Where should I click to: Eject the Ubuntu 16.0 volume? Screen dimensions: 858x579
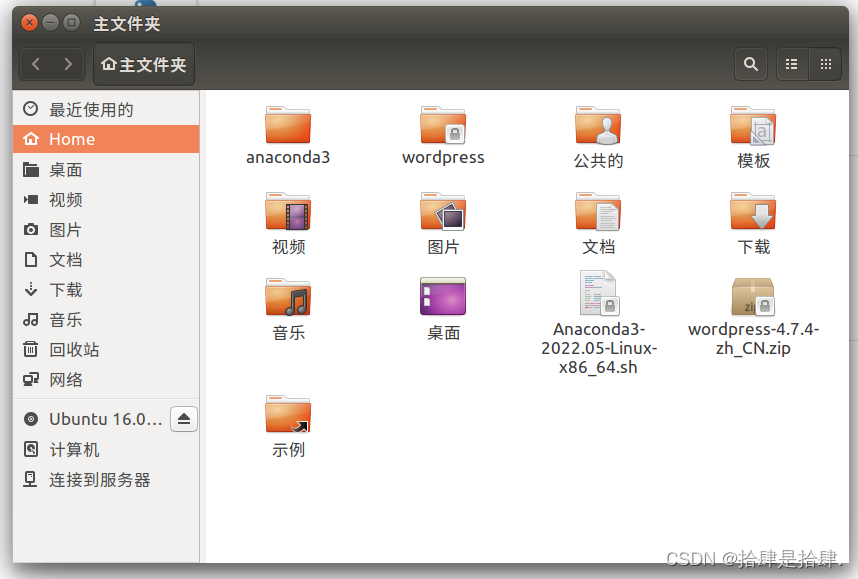point(183,418)
